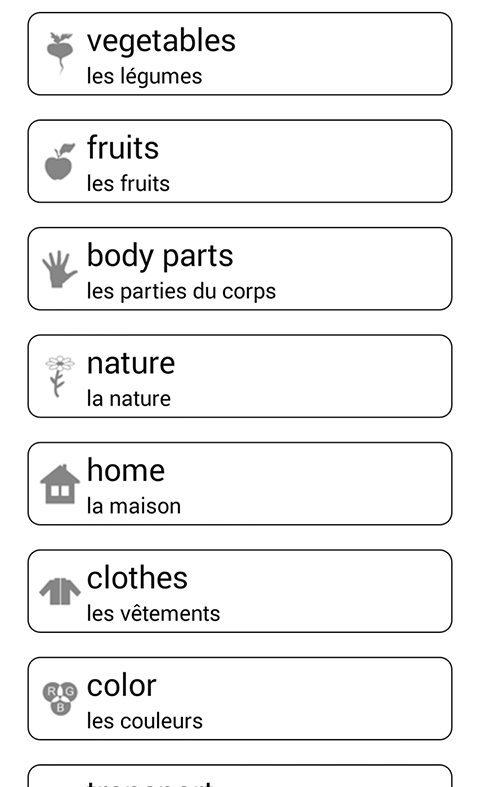
Task: Tap the apple fruits icon
Action: pos(59,161)
